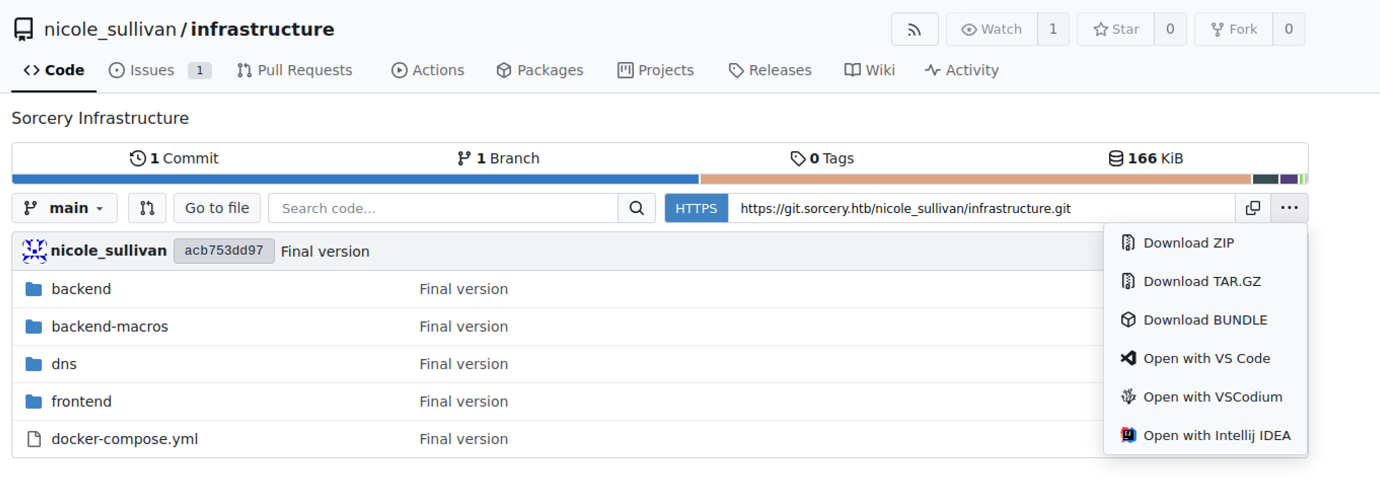Viewport: 1380px width, 492px height.
Task: Switch to the Issues tab
Action: (x=151, y=70)
